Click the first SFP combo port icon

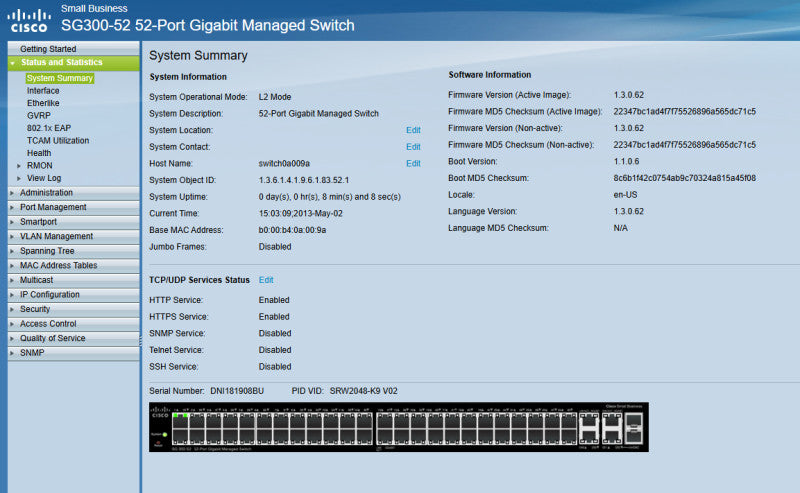click(589, 428)
